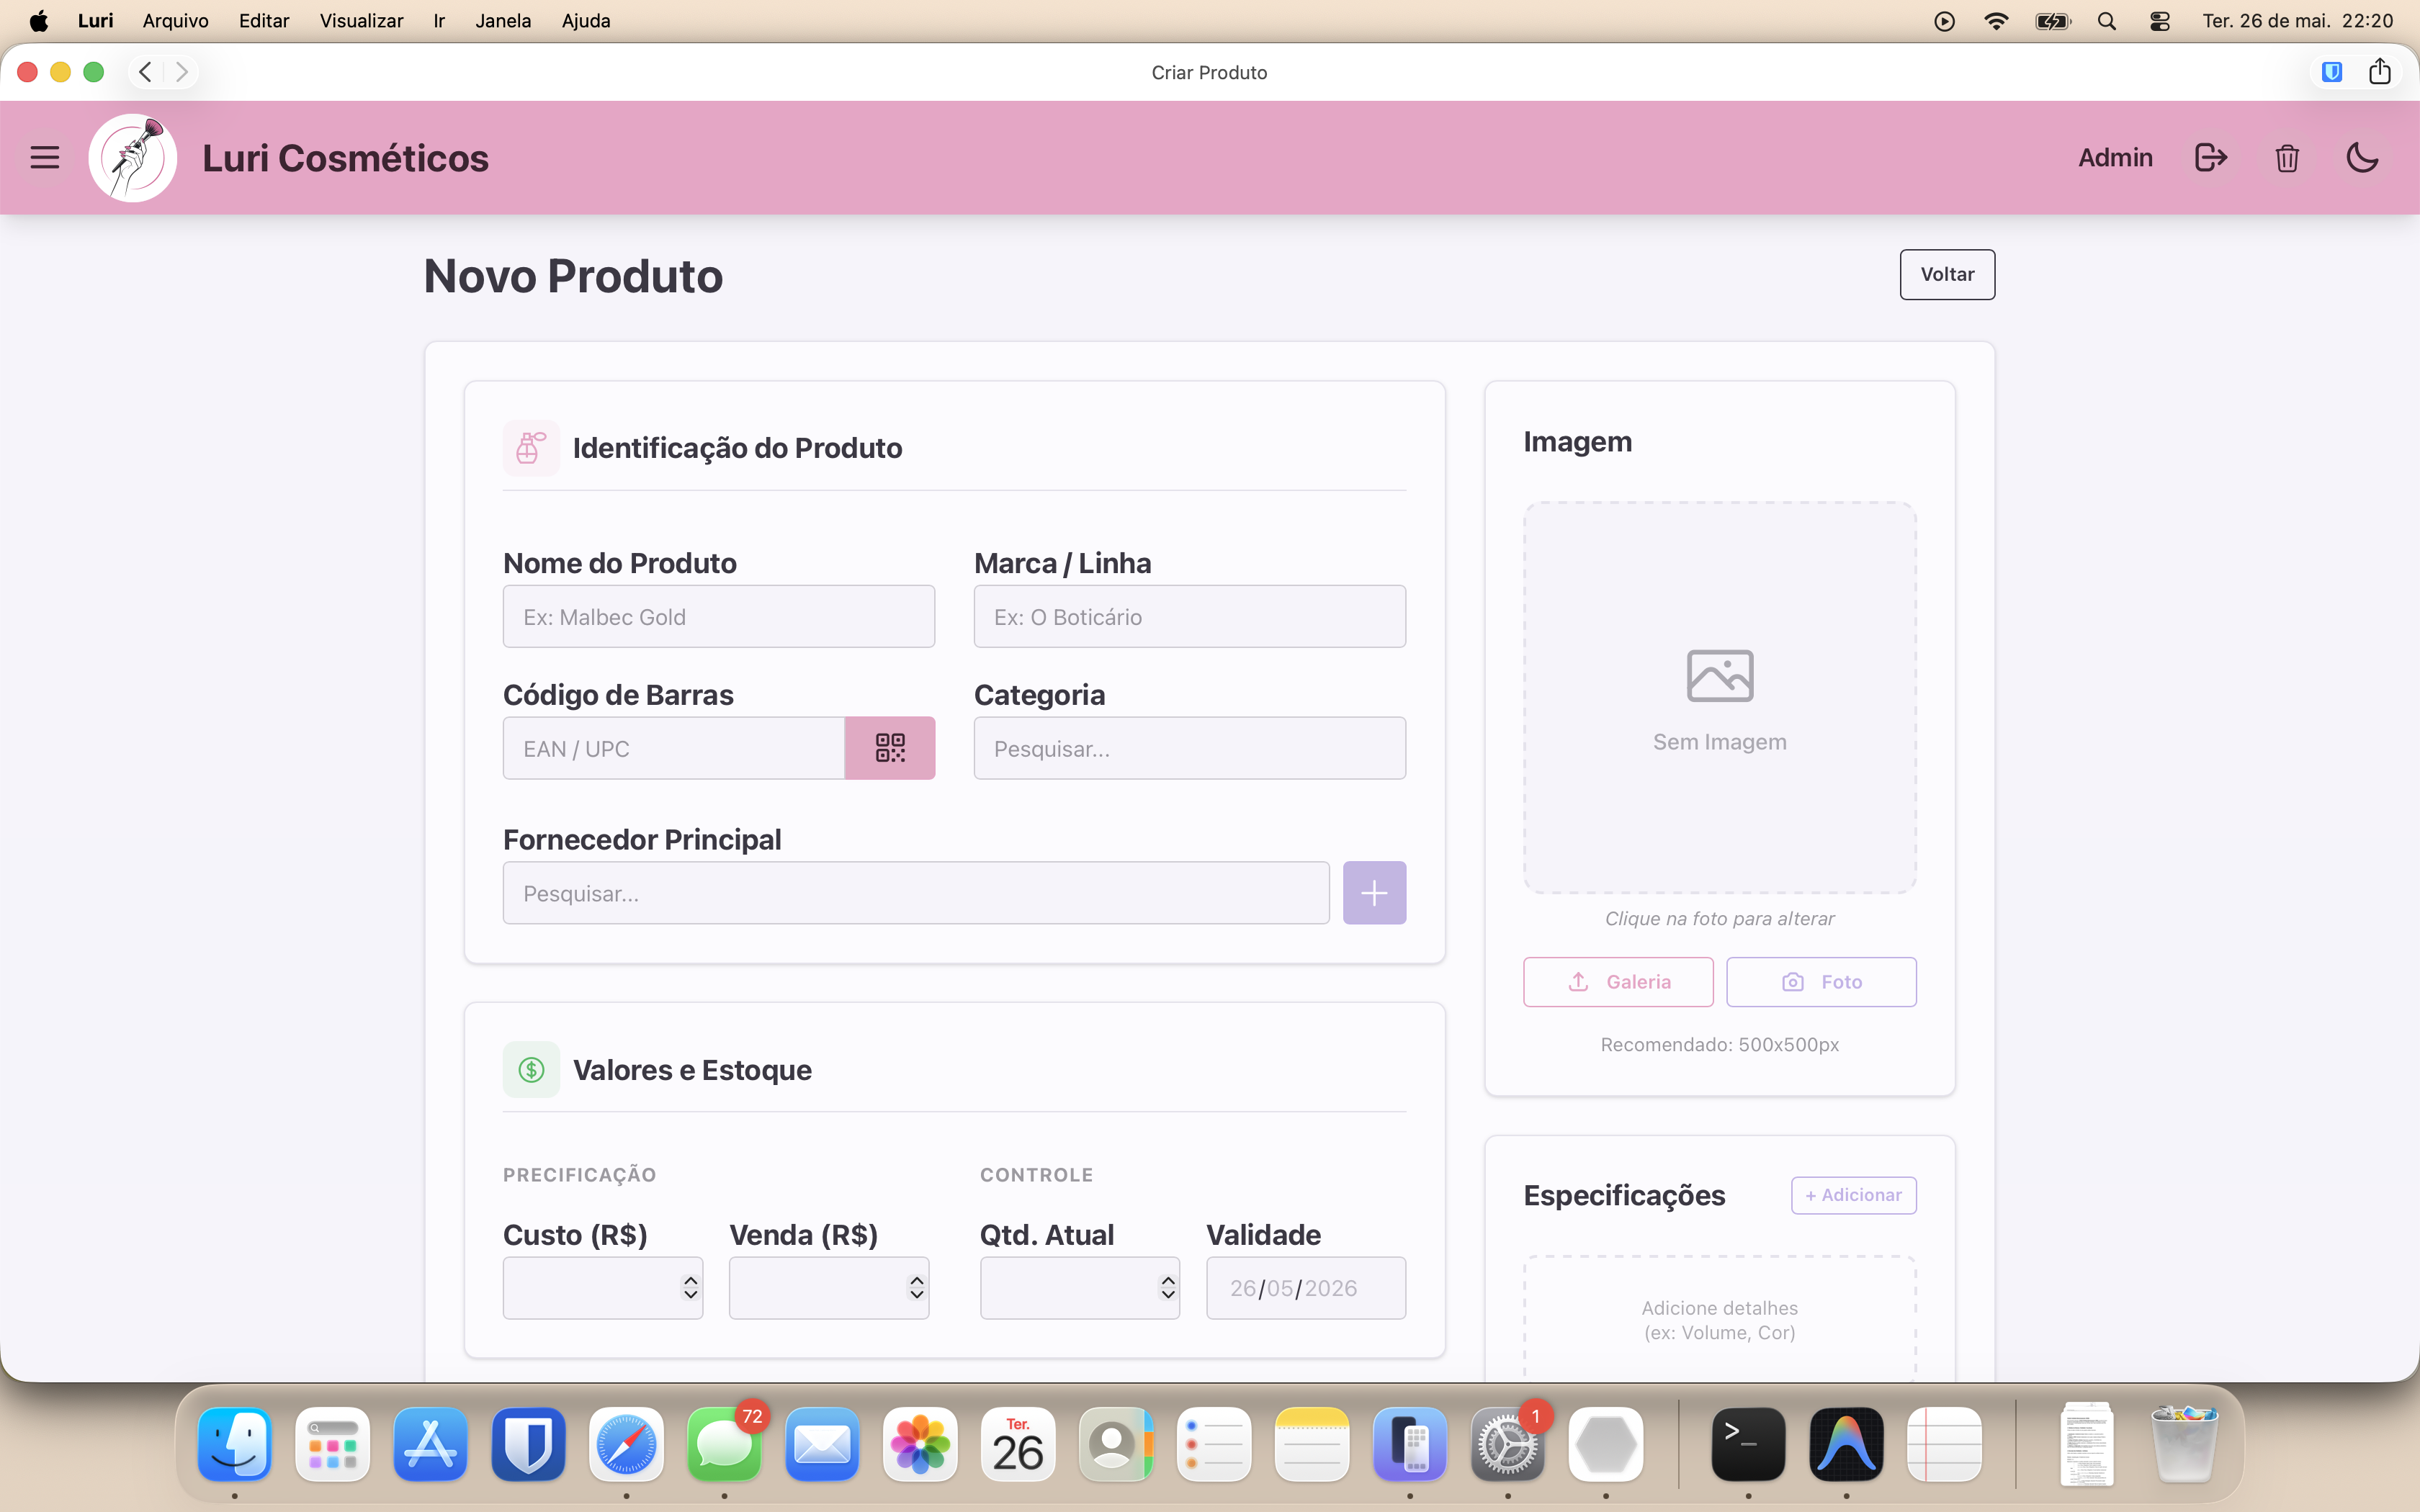This screenshot has width=2420, height=1512.
Task: Open the Editar menu
Action: tap(264, 21)
